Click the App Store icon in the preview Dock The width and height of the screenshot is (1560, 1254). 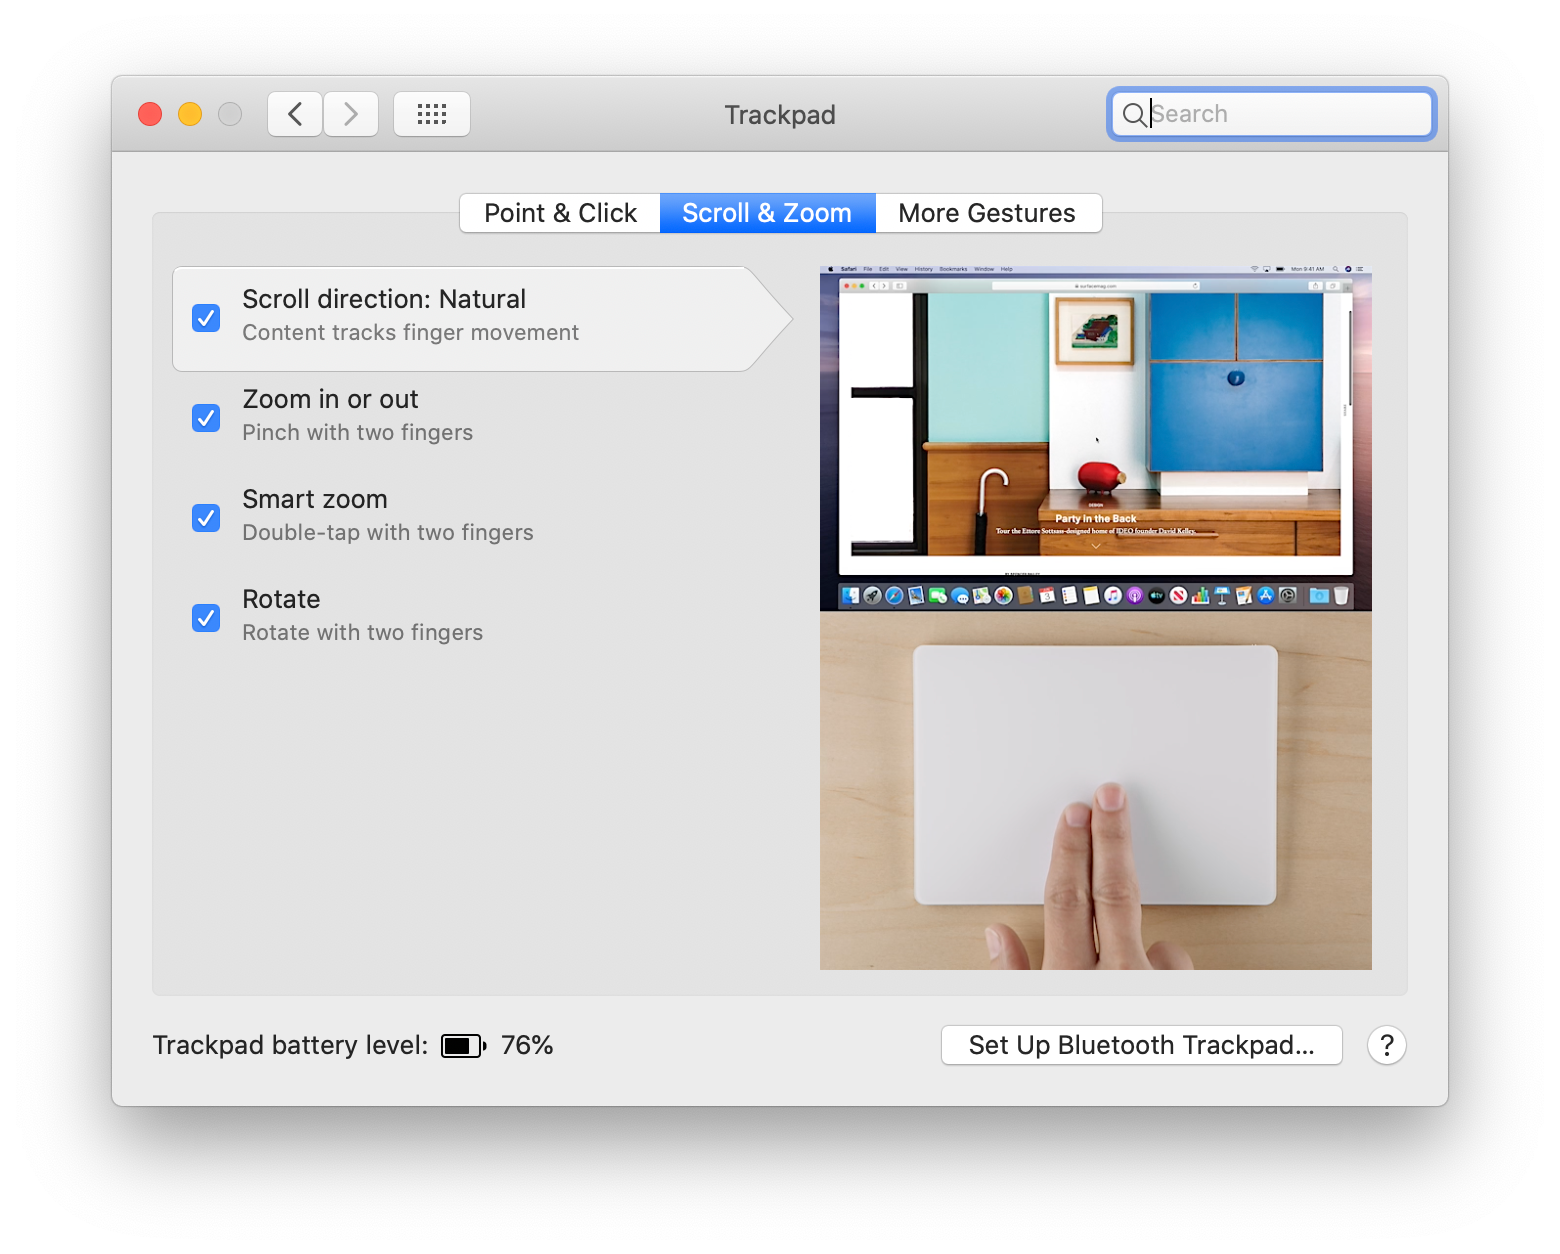pyautogui.click(x=1266, y=596)
